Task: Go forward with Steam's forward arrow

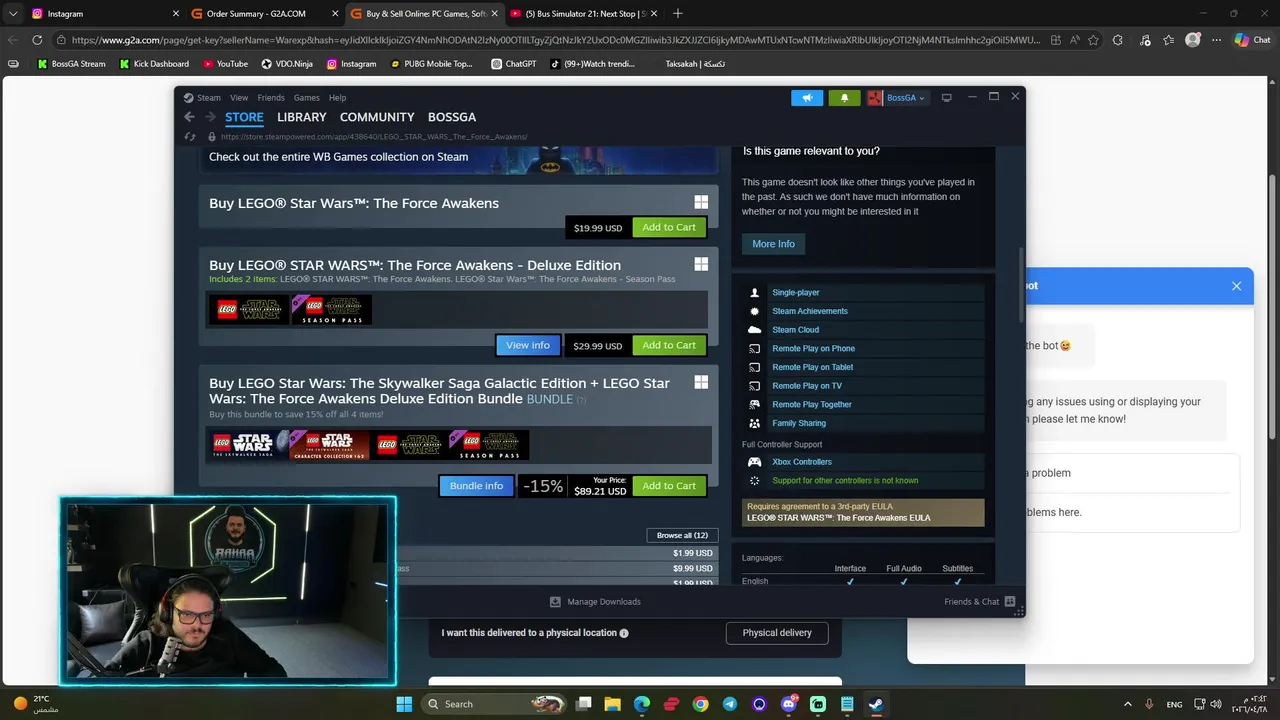Action: click(210, 117)
